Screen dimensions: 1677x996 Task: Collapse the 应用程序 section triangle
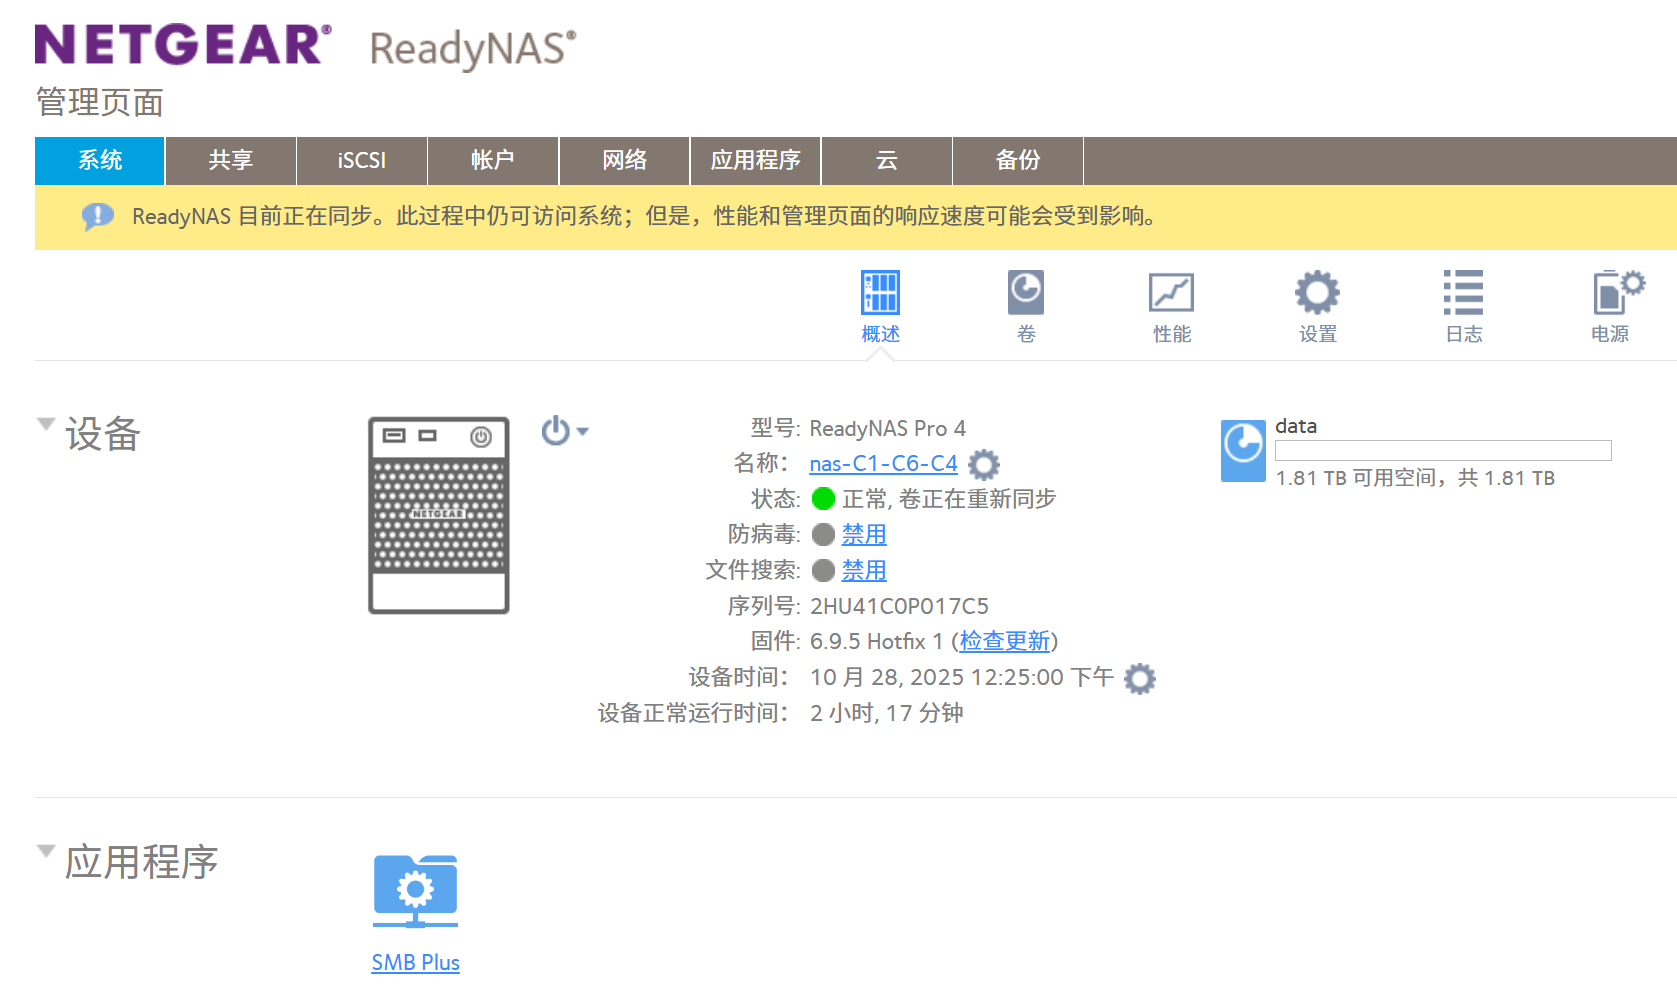coord(46,851)
